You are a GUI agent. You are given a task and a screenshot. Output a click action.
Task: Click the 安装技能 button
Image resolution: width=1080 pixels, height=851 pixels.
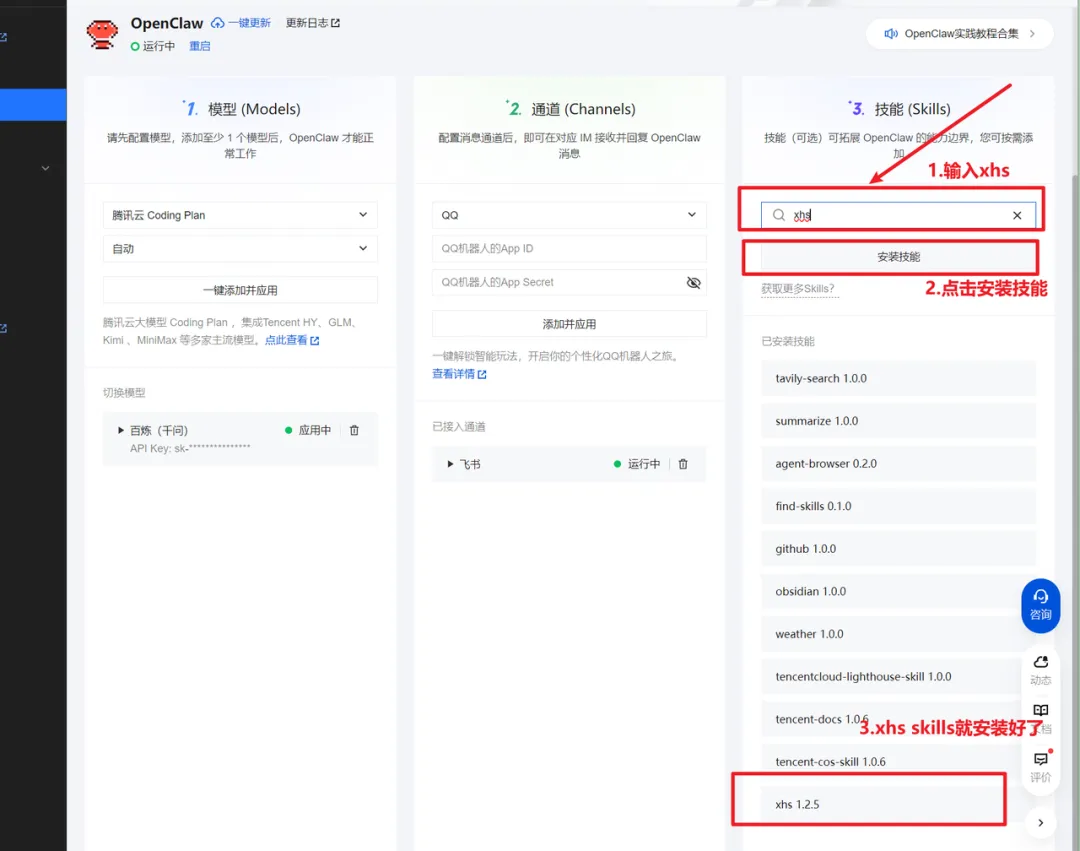(x=898, y=257)
